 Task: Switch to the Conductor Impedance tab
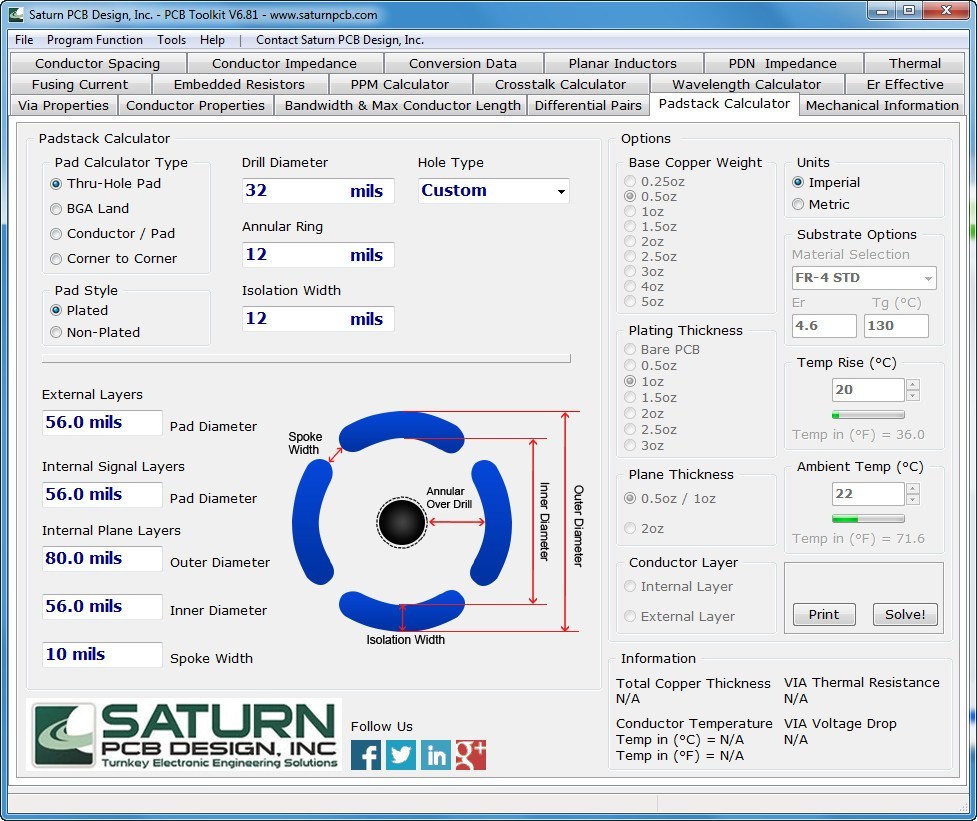[x=284, y=63]
